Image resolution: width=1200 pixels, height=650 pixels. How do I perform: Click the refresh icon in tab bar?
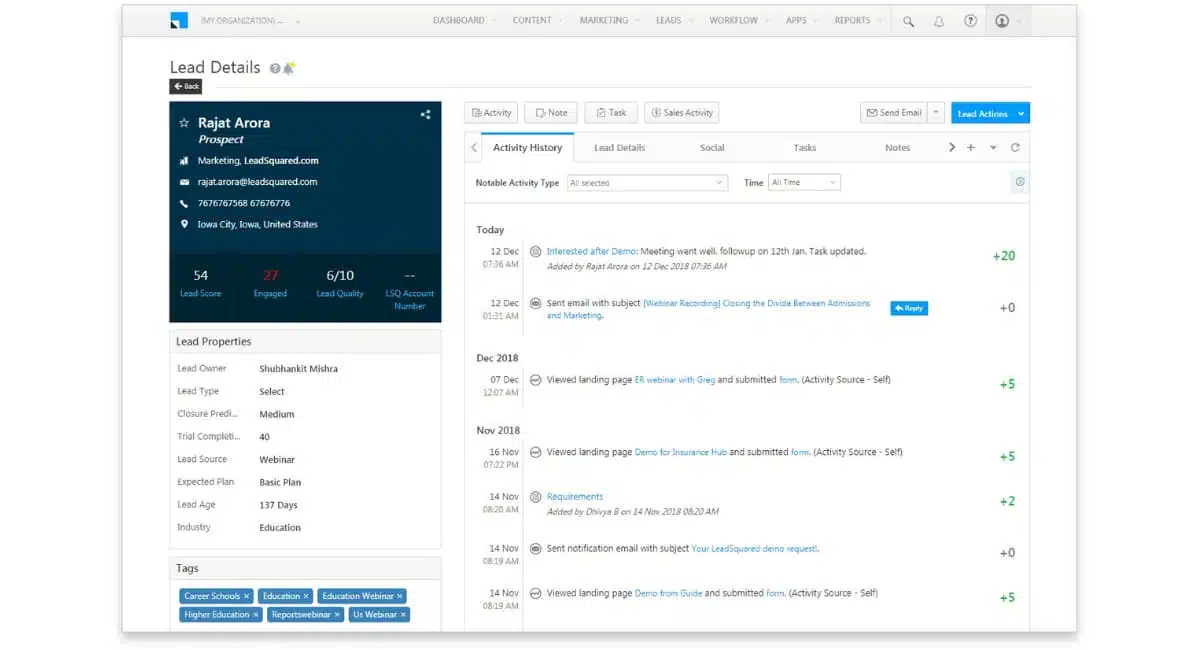coord(1015,148)
